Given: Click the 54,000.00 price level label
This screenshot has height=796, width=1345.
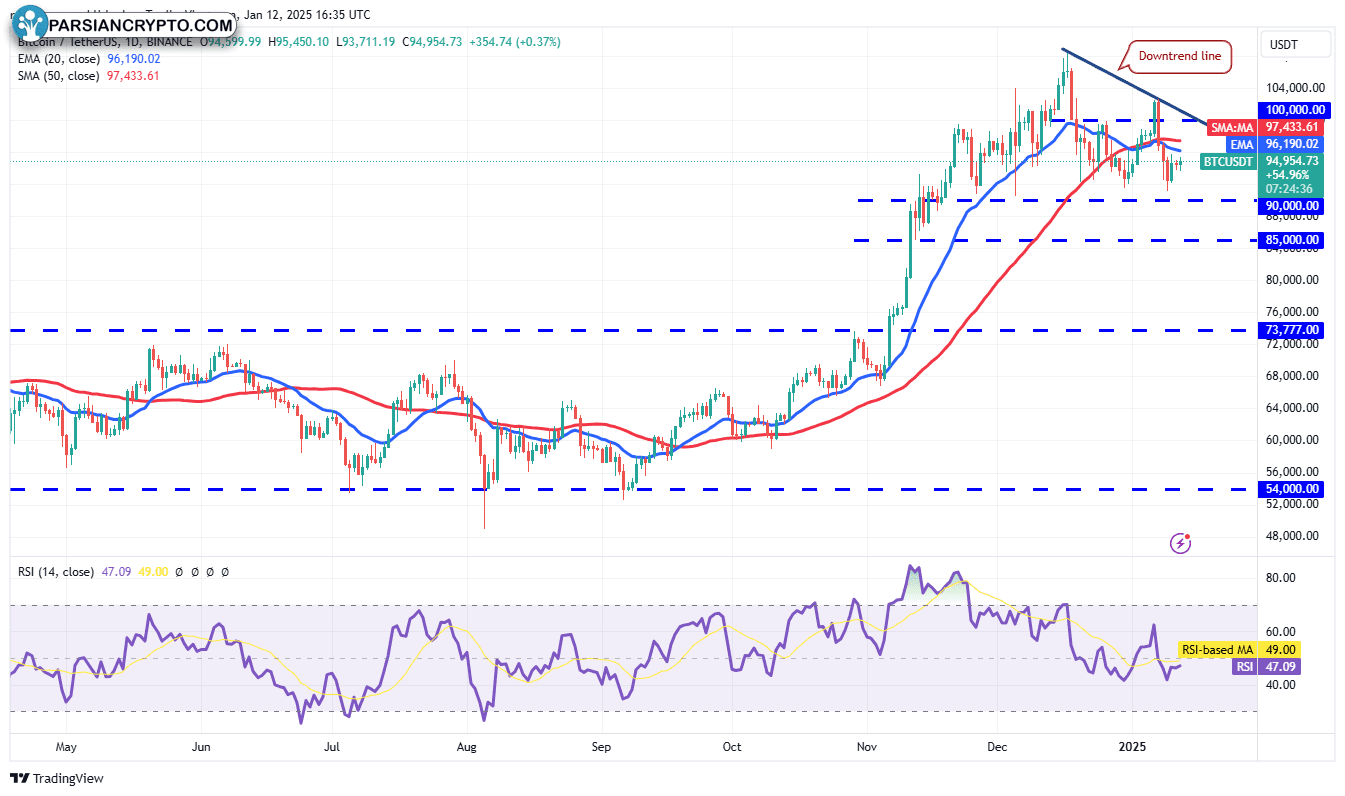Looking at the screenshot, I should point(1293,489).
